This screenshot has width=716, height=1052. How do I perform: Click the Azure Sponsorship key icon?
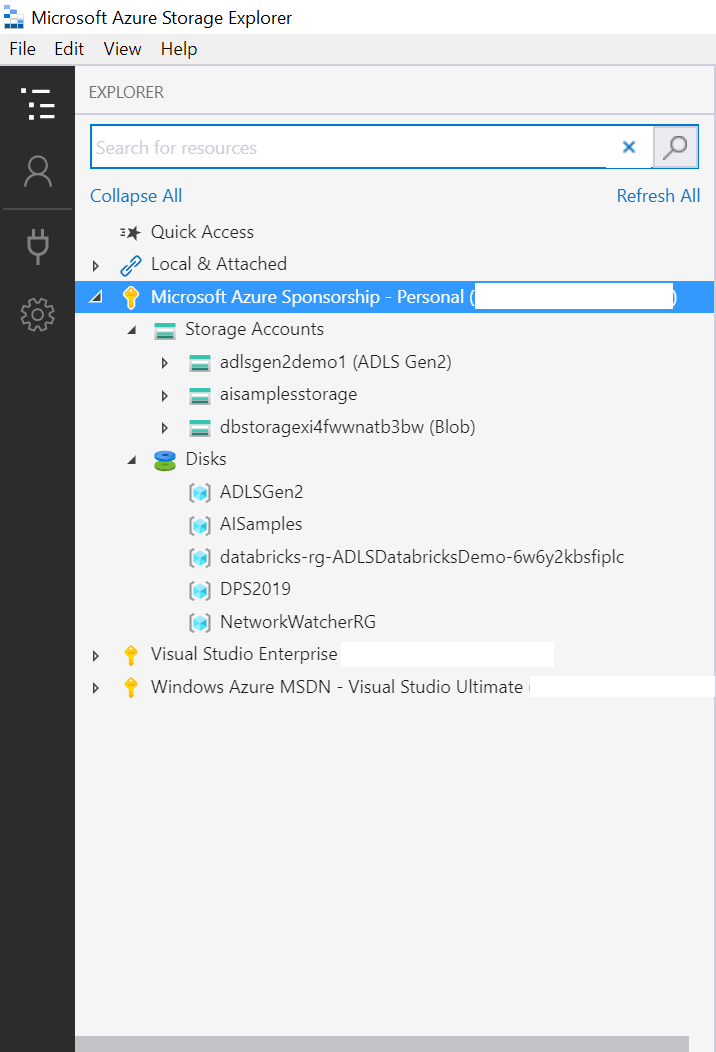[130, 297]
